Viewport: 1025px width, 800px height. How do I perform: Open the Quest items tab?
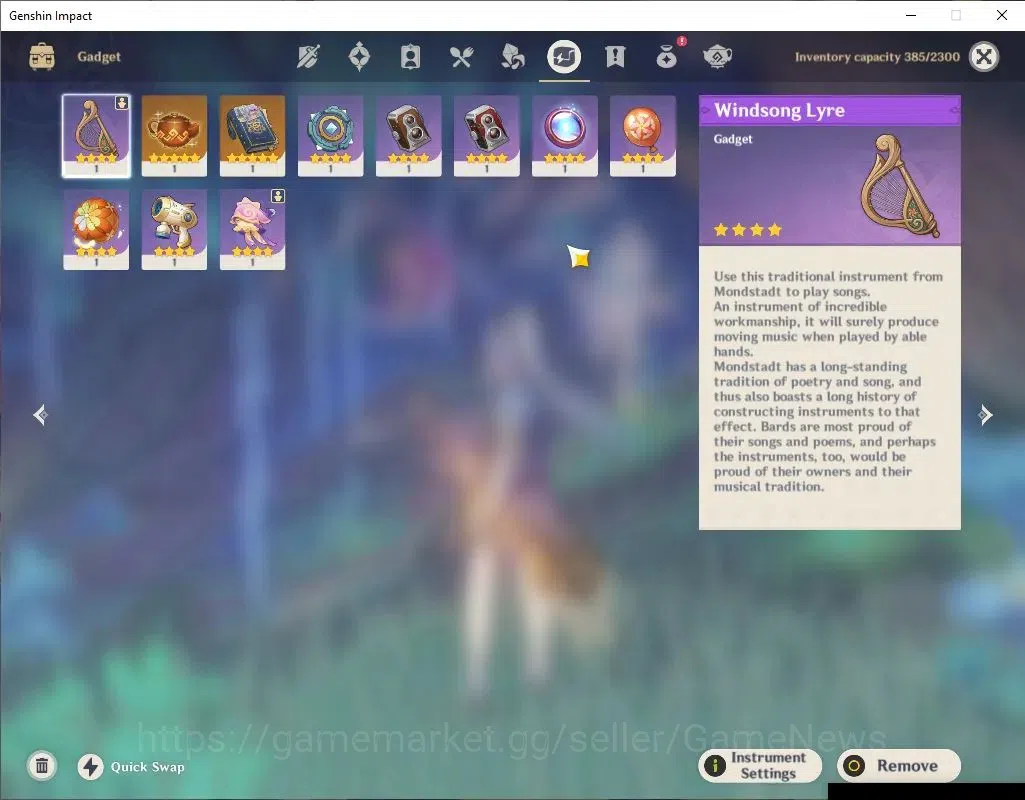click(x=615, y=57)
